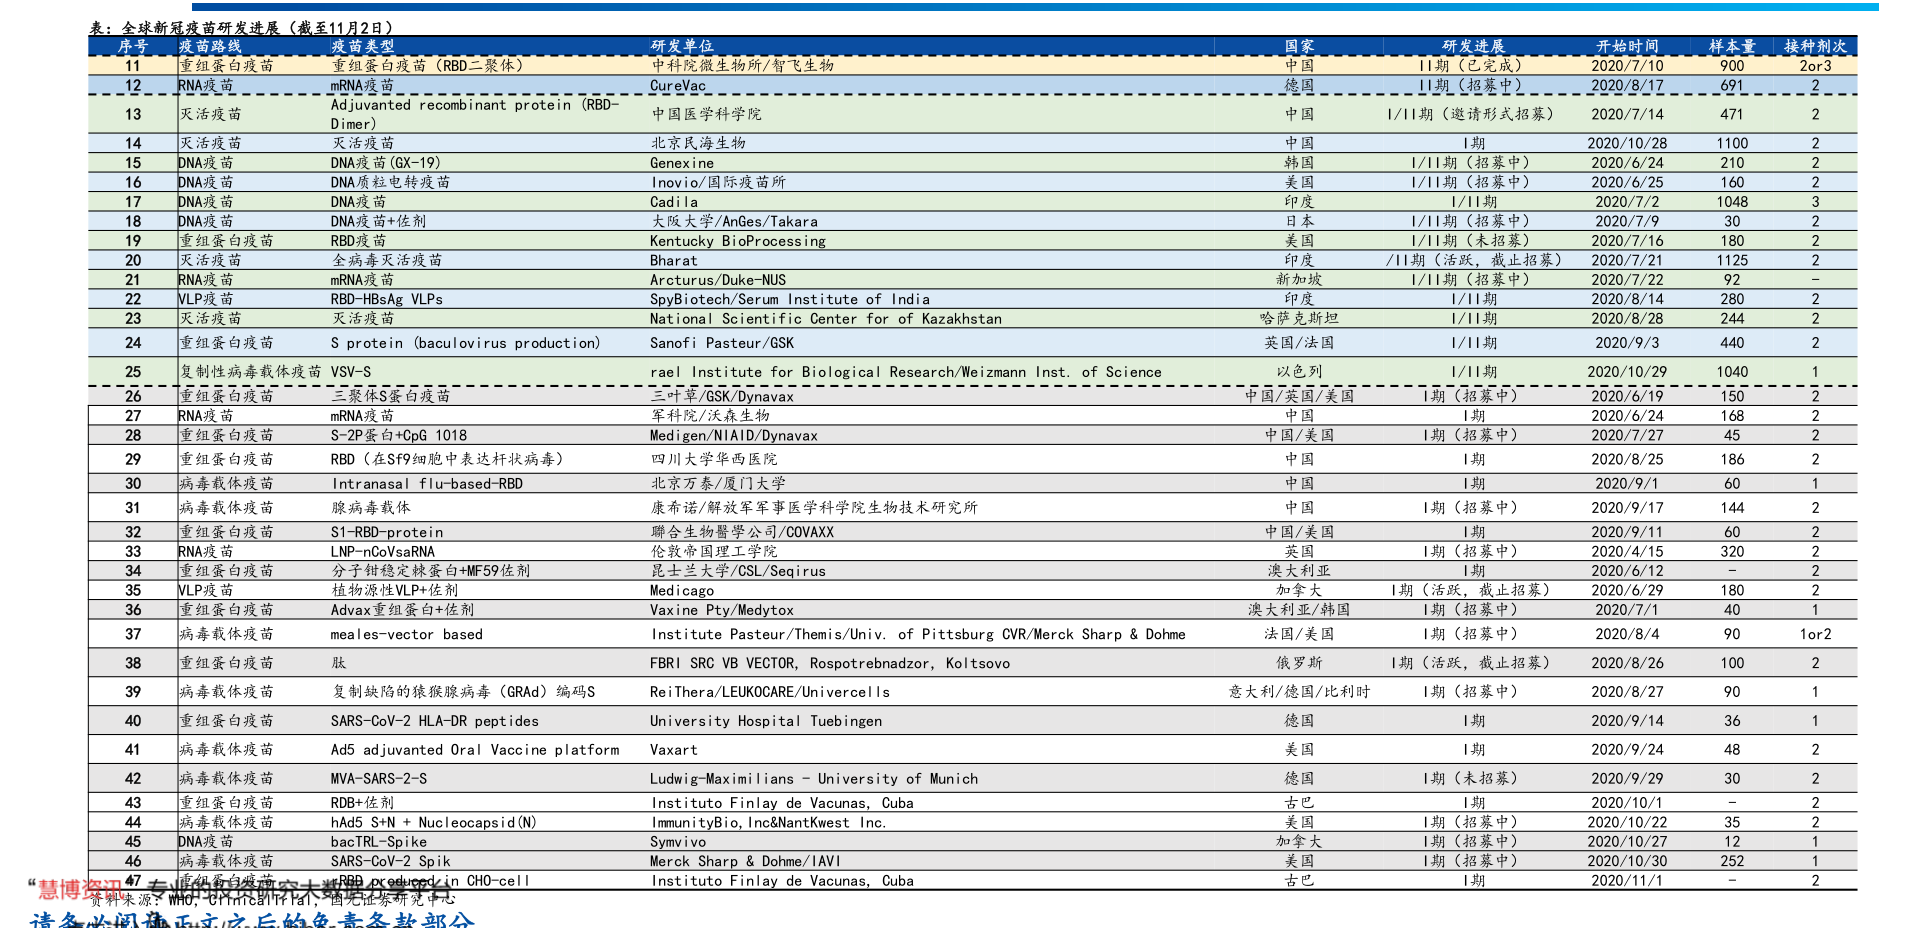Click the 国家 column header
The image size is (1920, 928).
click(x=1299, y=46)
